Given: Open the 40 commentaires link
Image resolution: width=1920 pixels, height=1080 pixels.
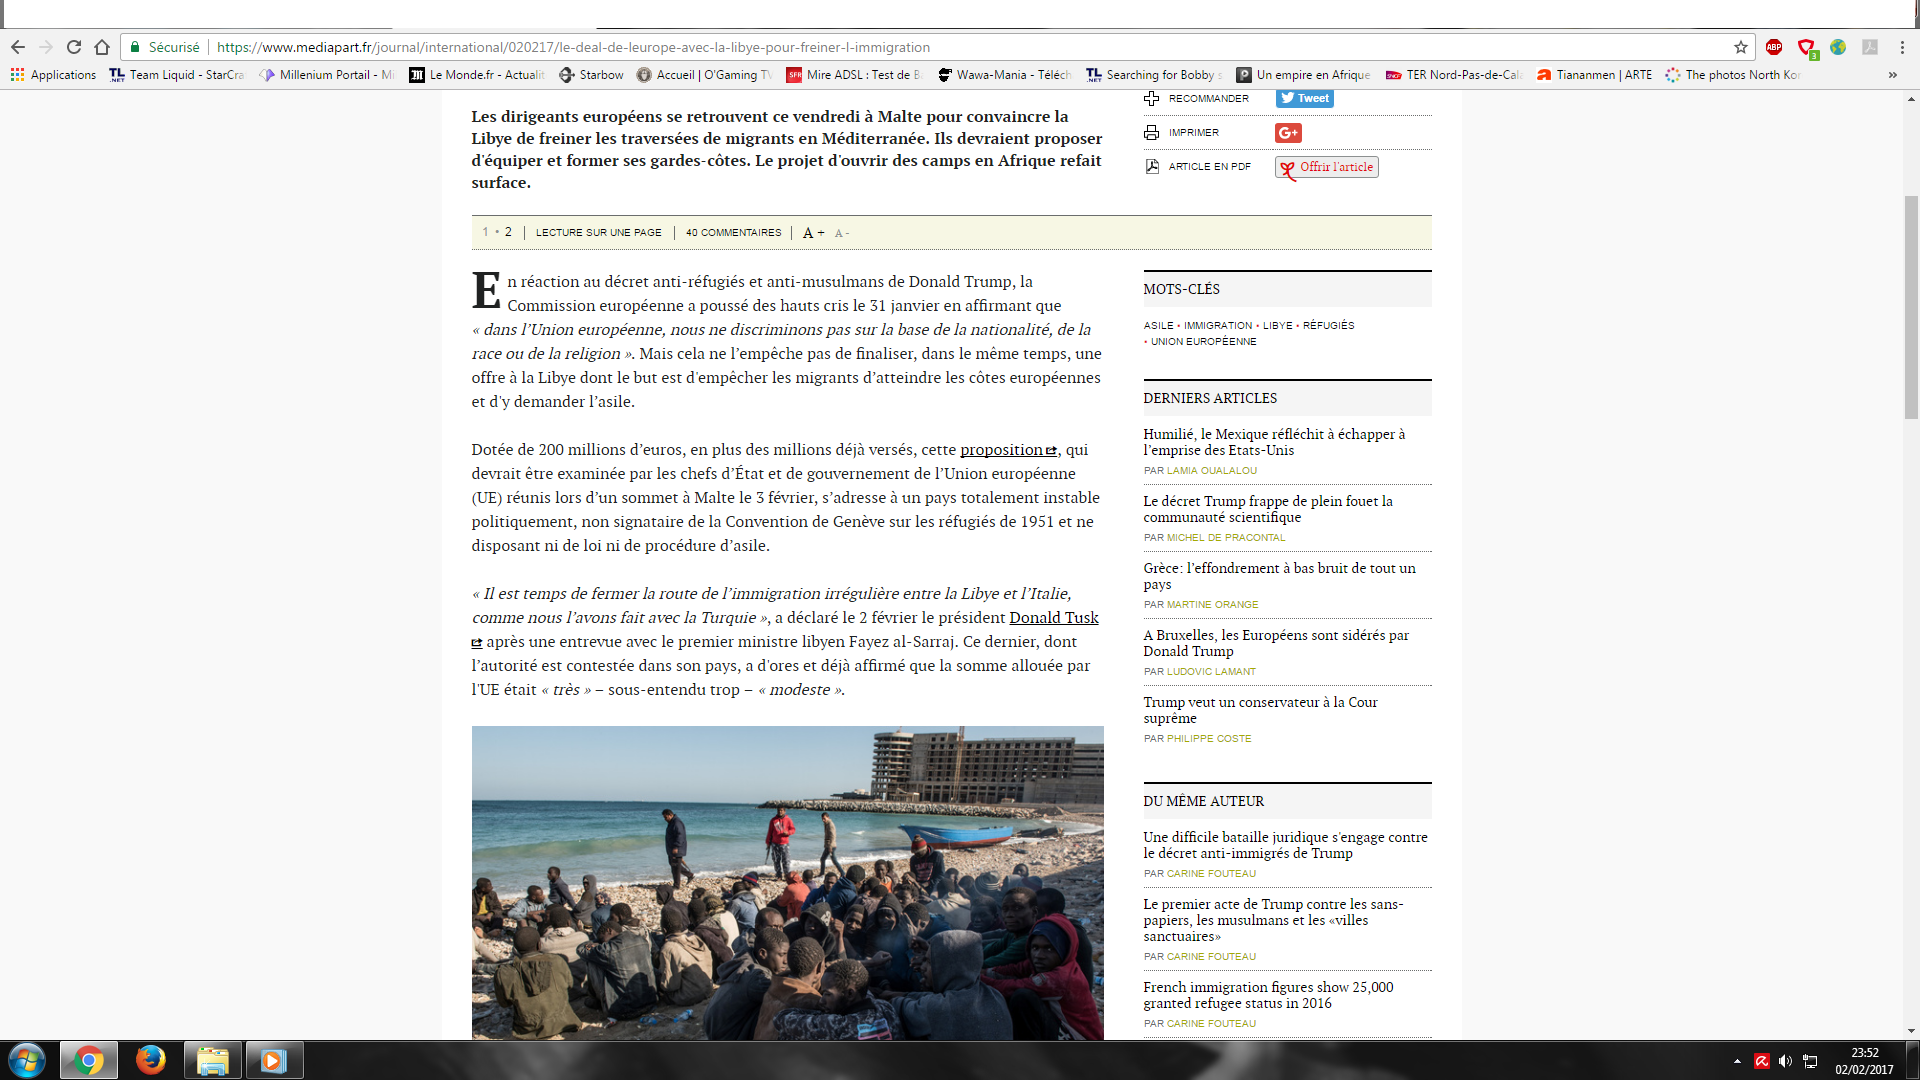Looking at the screenshot, I should [x=733, y=232].
